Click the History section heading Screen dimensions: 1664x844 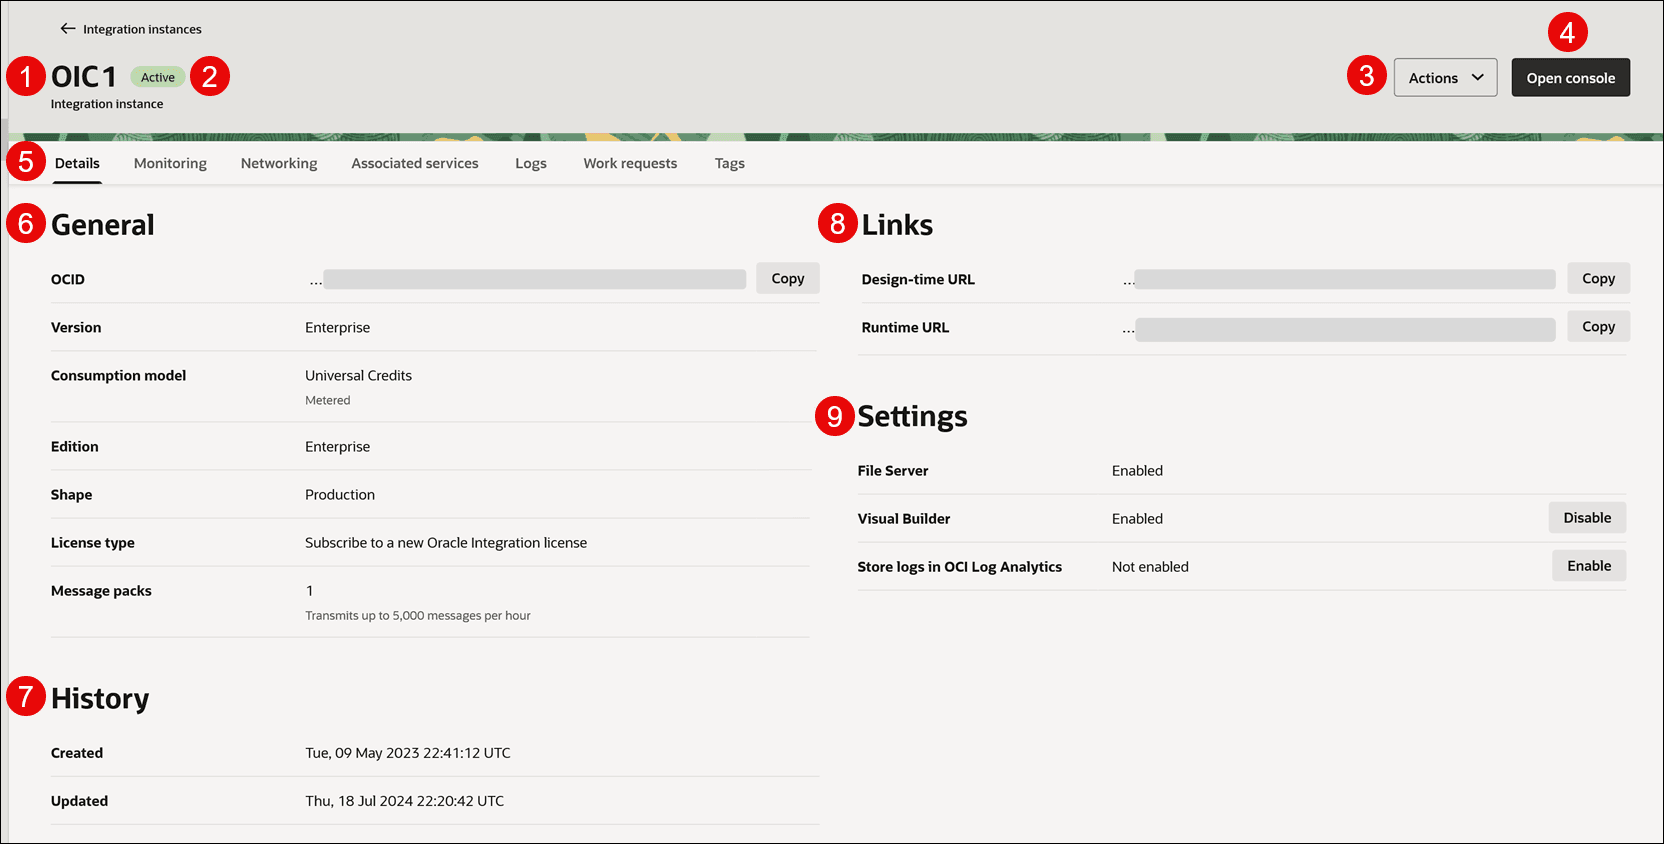pyautogui.click(x=100, y=698)
